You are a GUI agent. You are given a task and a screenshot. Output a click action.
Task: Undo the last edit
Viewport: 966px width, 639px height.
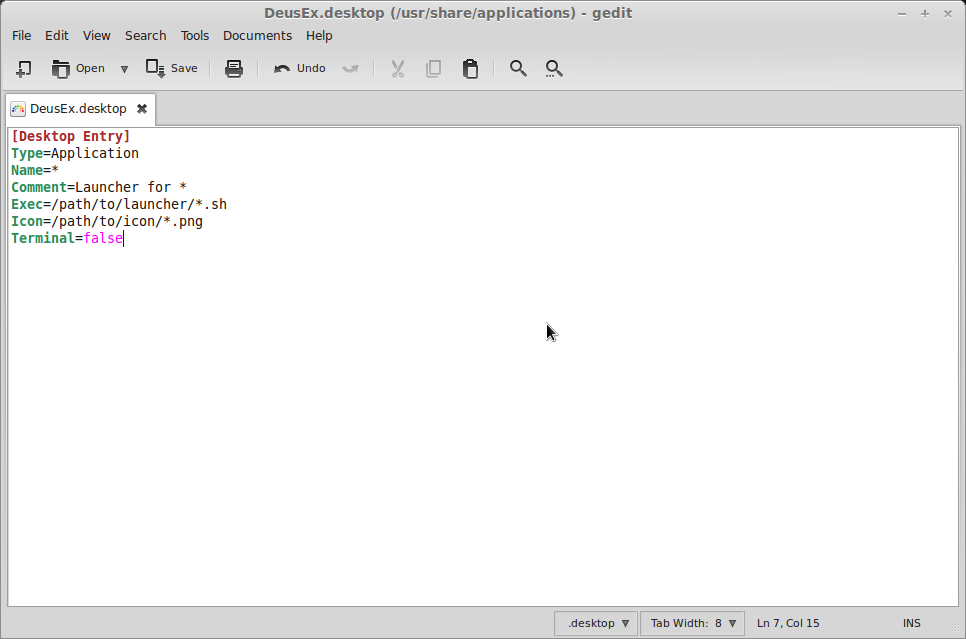coord(299,68)
